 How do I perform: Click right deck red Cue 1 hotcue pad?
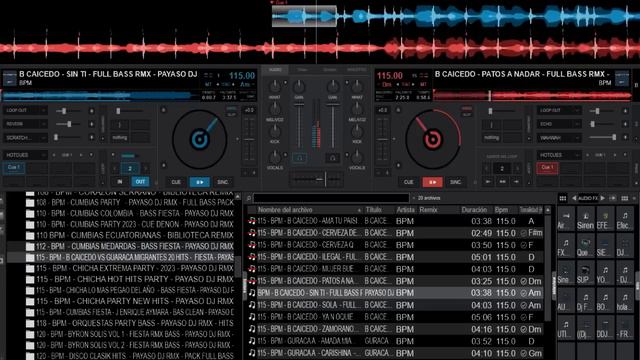[x=547, y=167]
